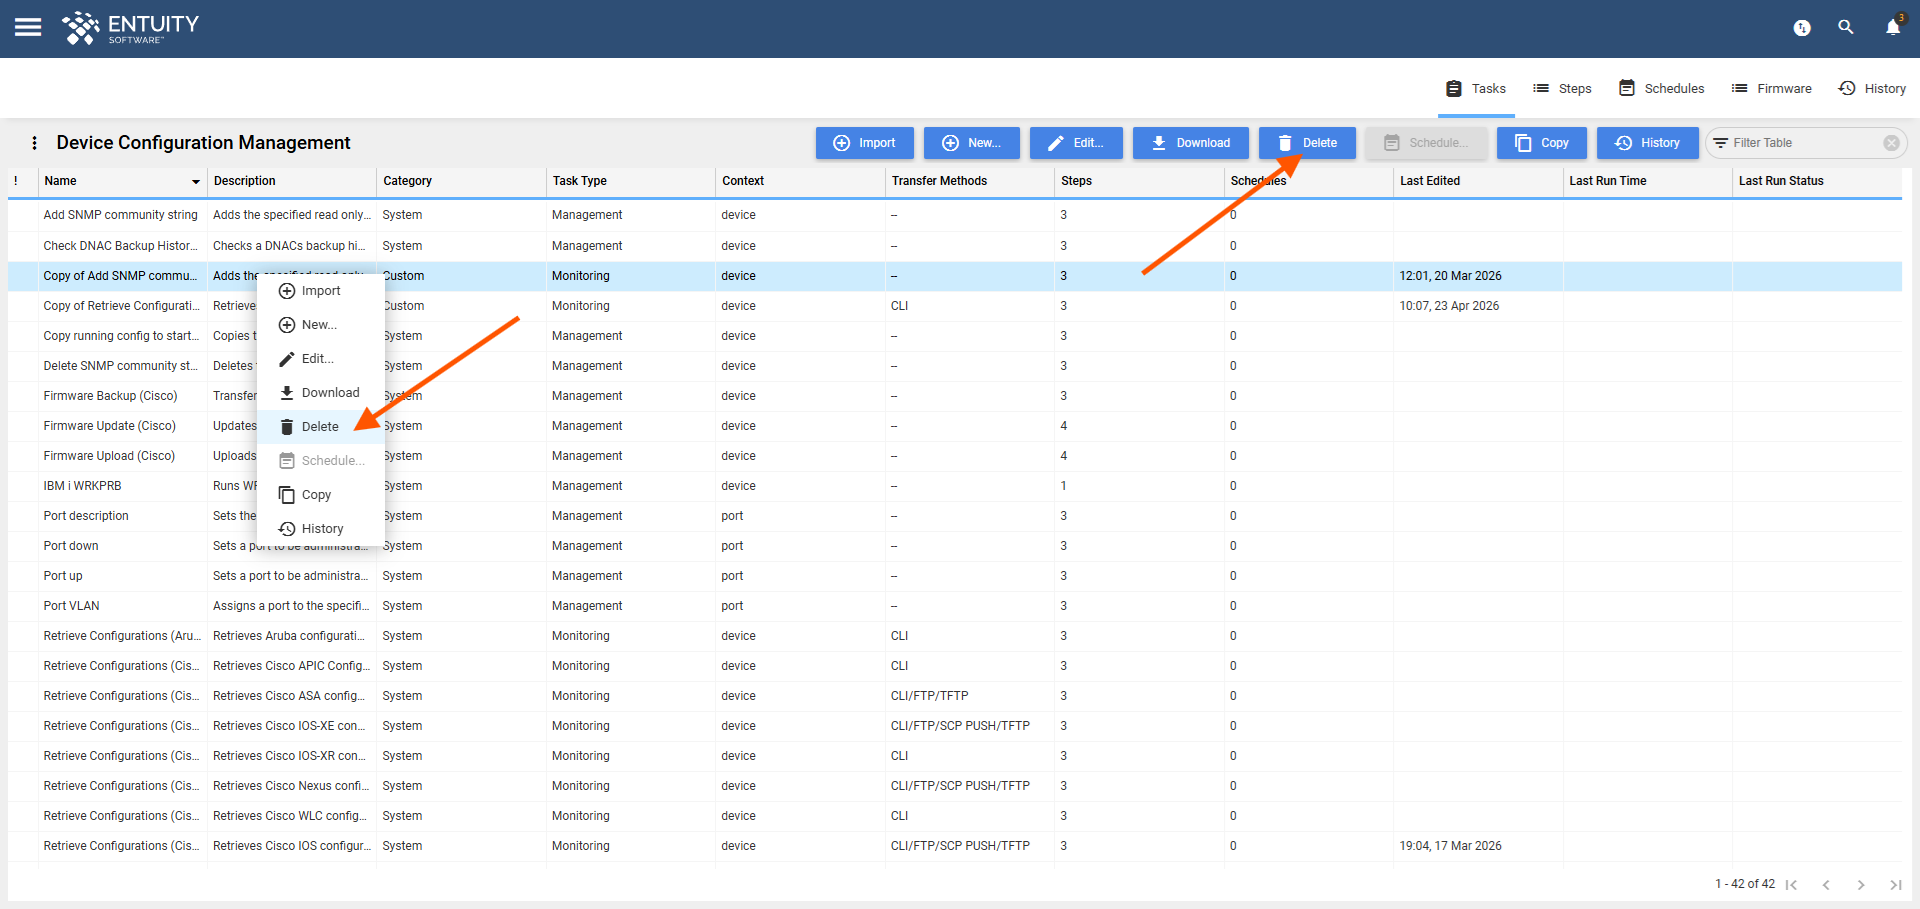Choose History from the context menu
Viewport: 1920px width, 909px height.
(321, 529)
